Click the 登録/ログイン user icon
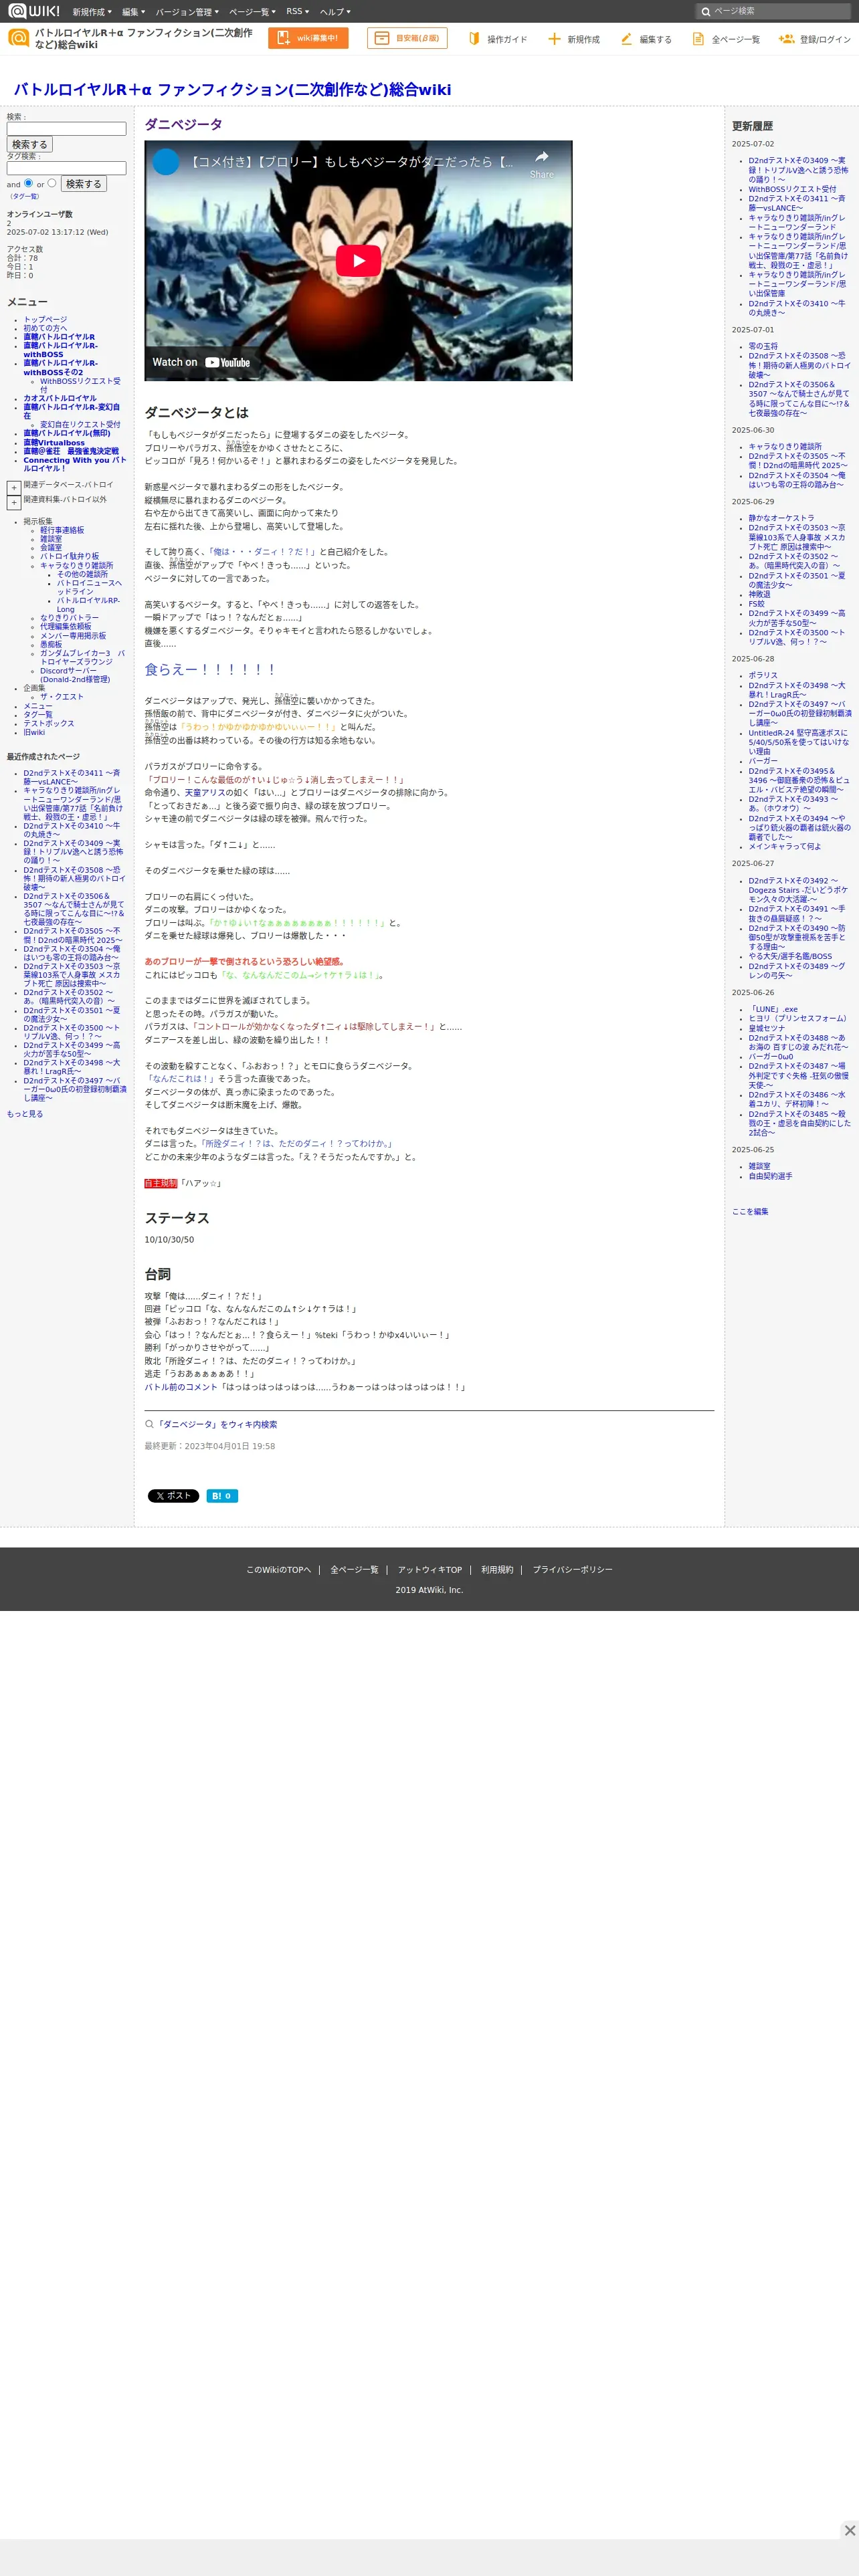 786,39
